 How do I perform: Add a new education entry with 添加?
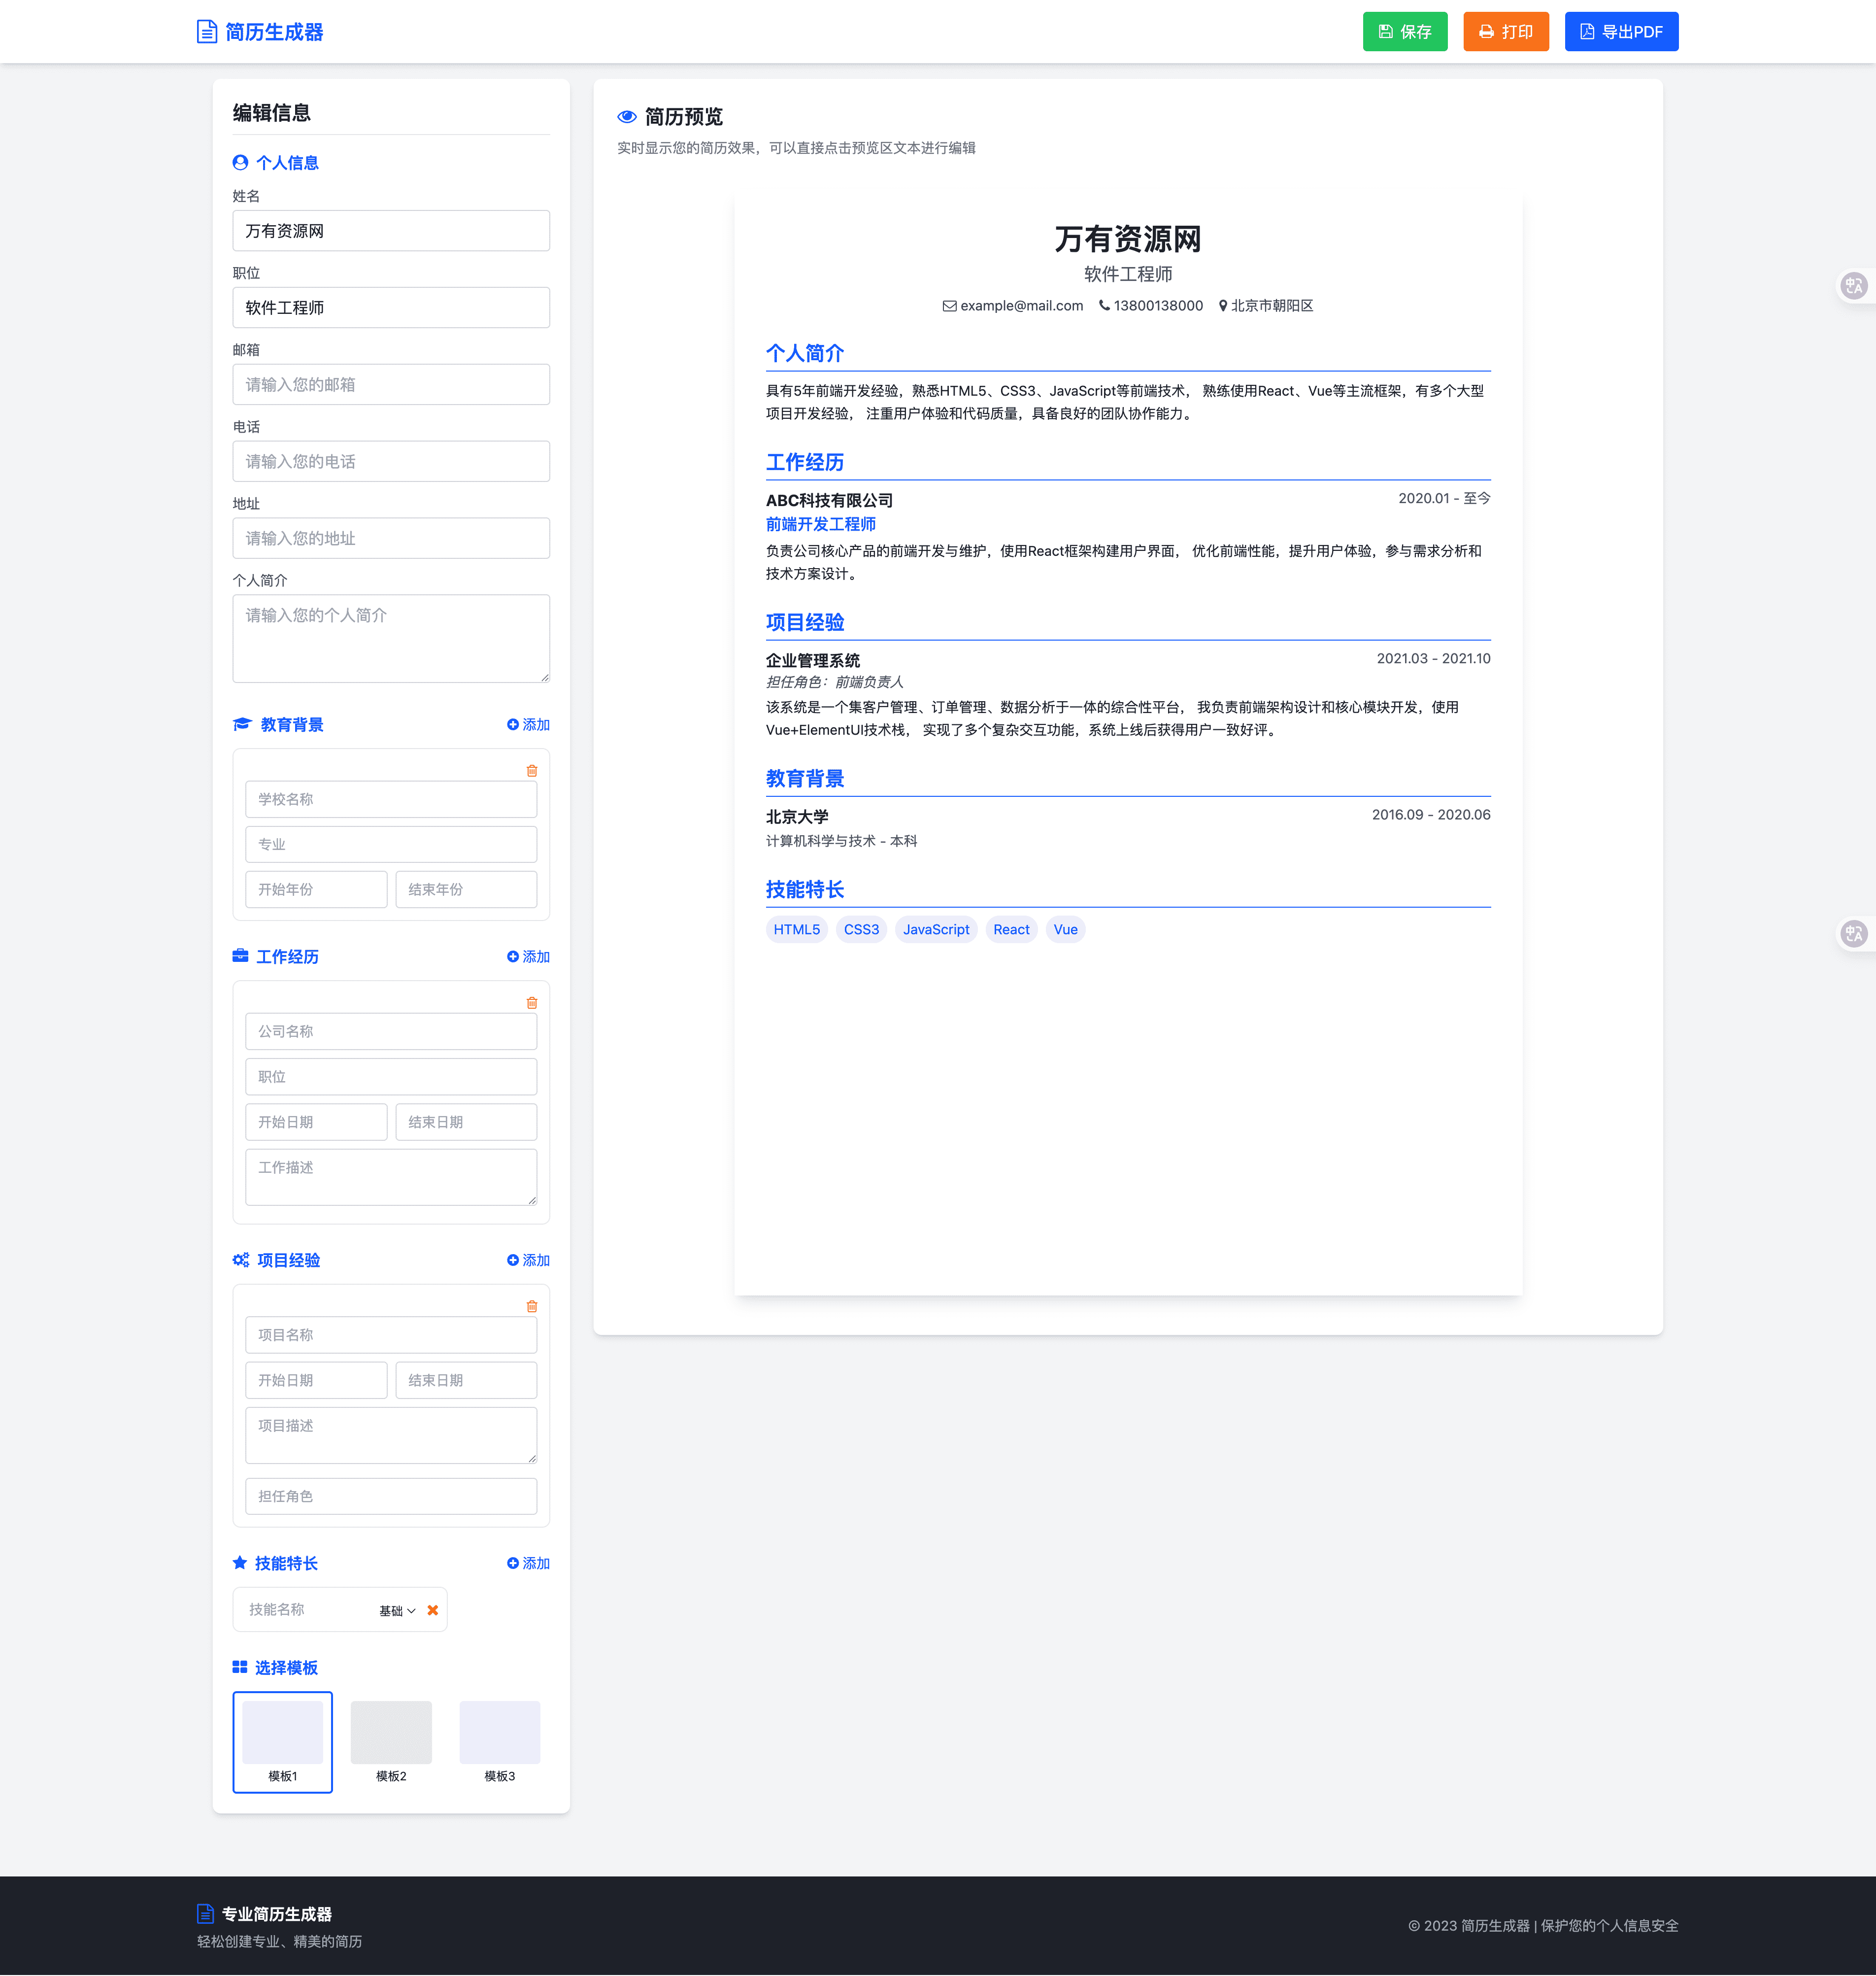528,725
